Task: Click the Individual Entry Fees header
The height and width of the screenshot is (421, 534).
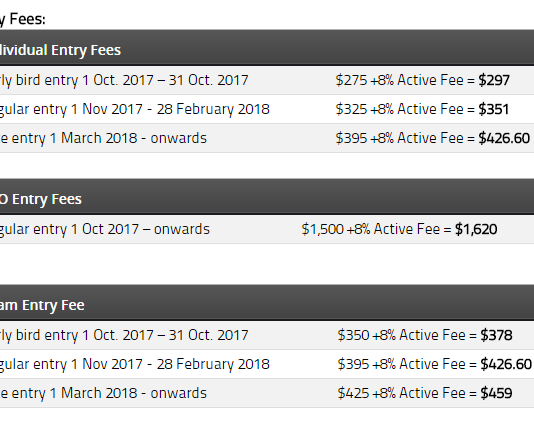Action: click(267, 48)
